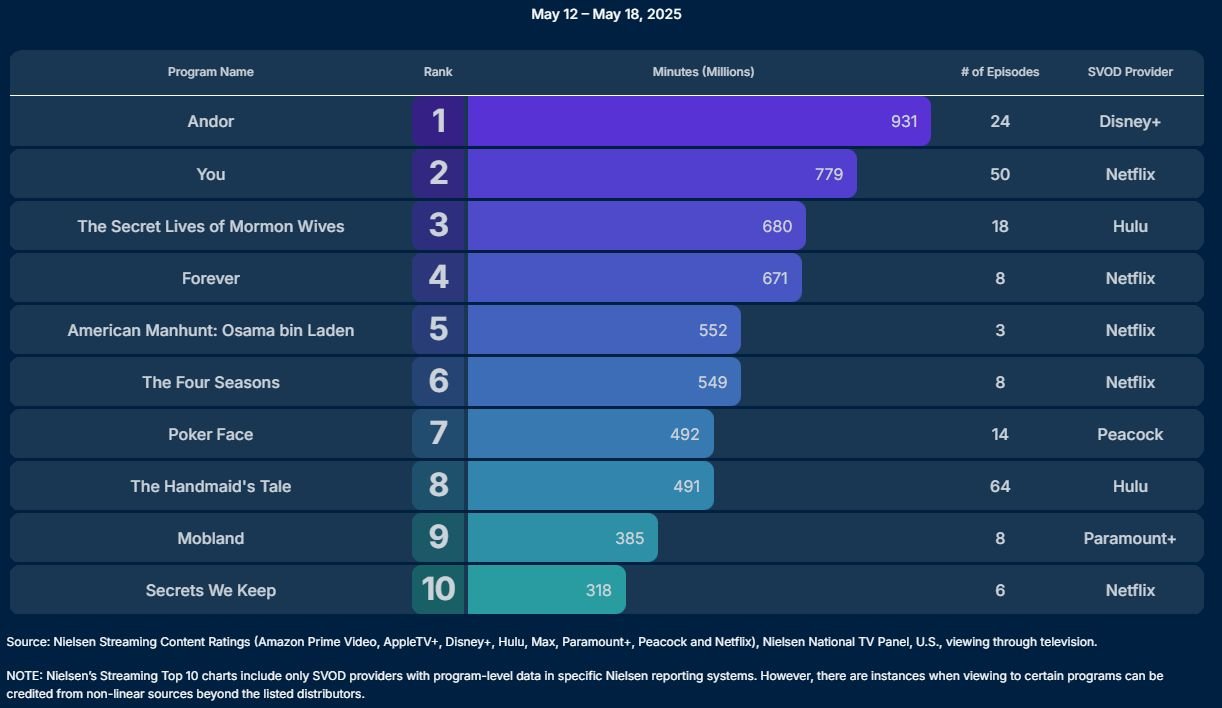
Task: Select American Manhunt: Osama bin Laden row
Action: tap(607, 330)
